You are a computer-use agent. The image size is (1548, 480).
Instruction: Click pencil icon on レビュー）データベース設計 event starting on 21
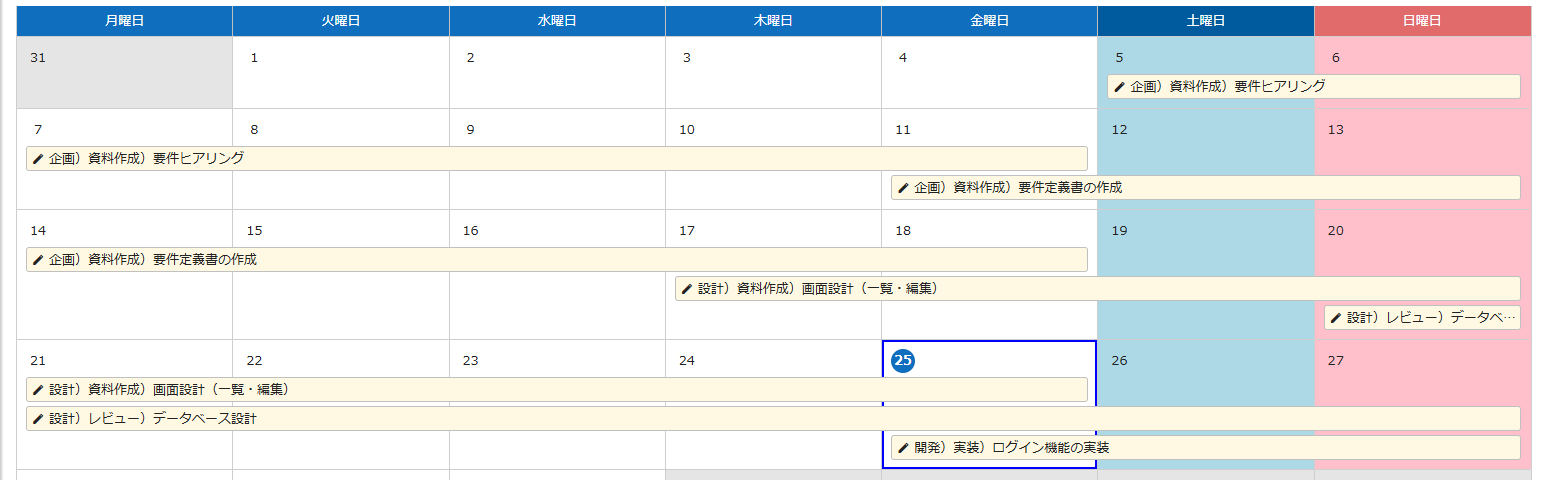(x=38, y=419)
